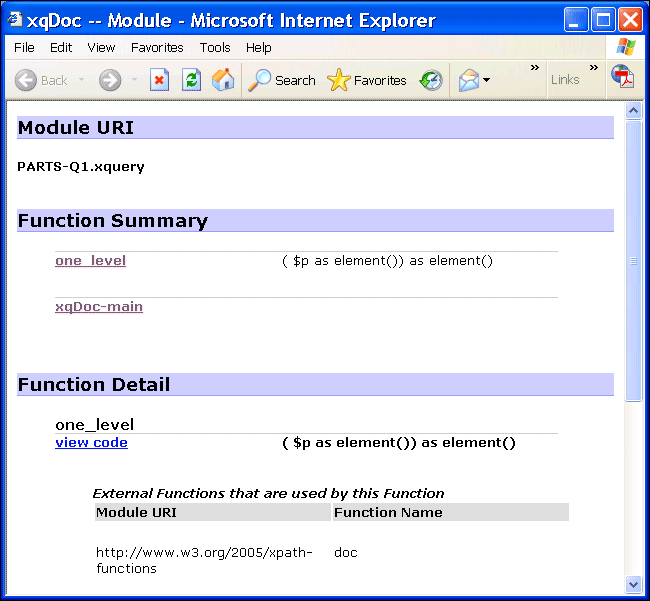Screen dimensions: 650x601
Task: Open the Mail button dropdown arrow
Action: [487, 80]
